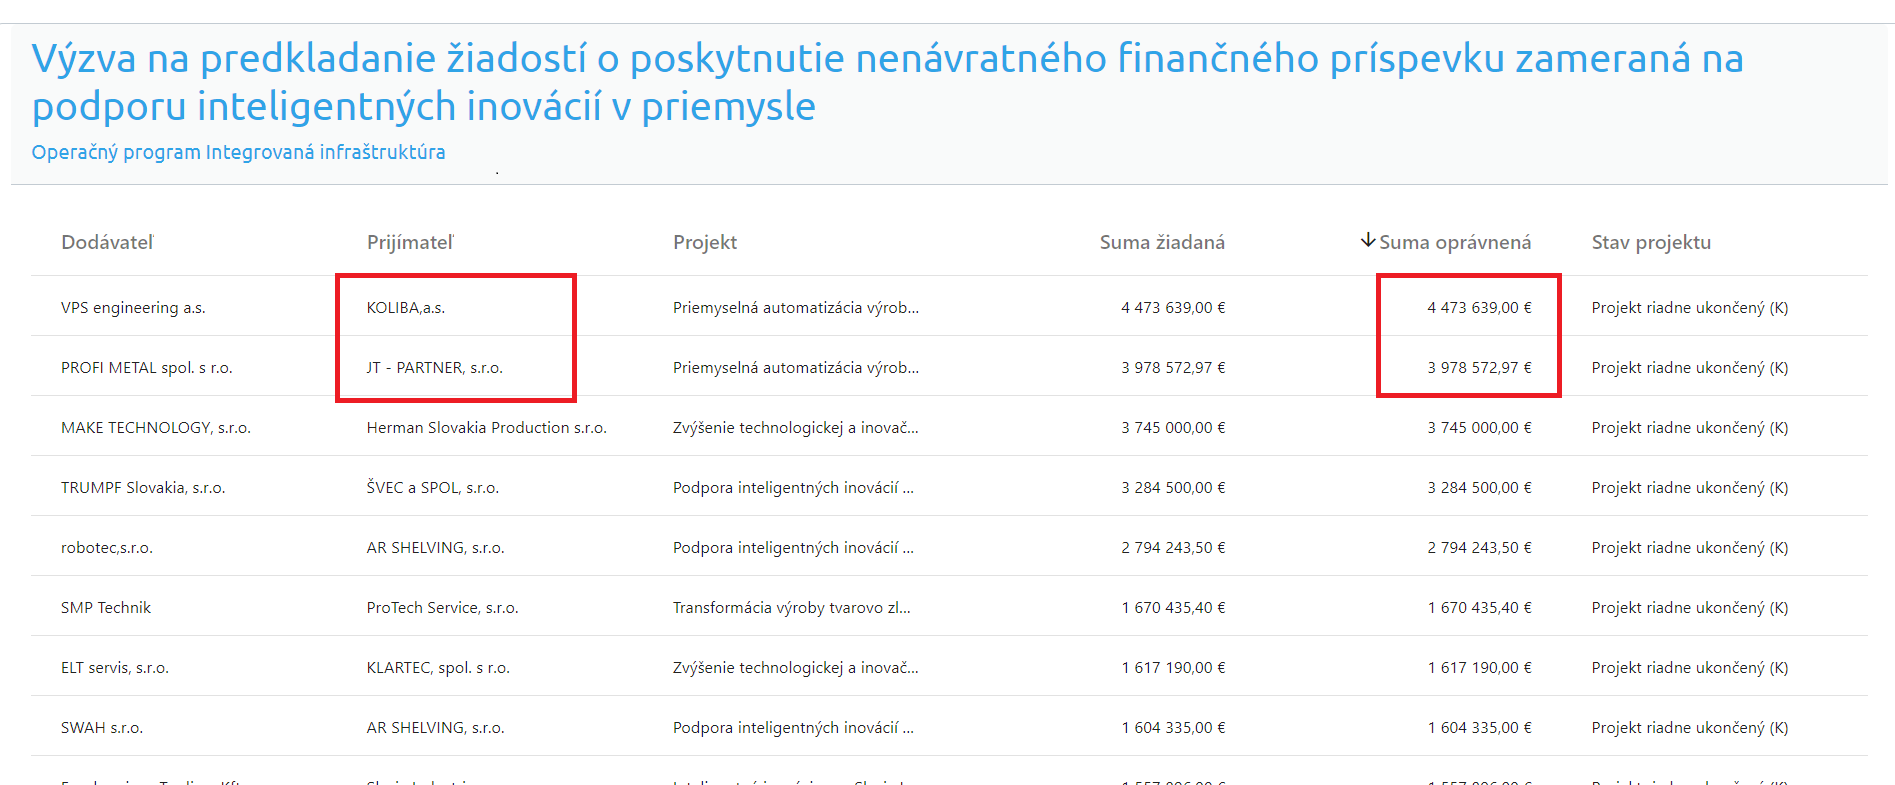The height and width of the screenshot is (785, 1895).
Task: Click Stav projektu column header
Action: point(1650,242)
